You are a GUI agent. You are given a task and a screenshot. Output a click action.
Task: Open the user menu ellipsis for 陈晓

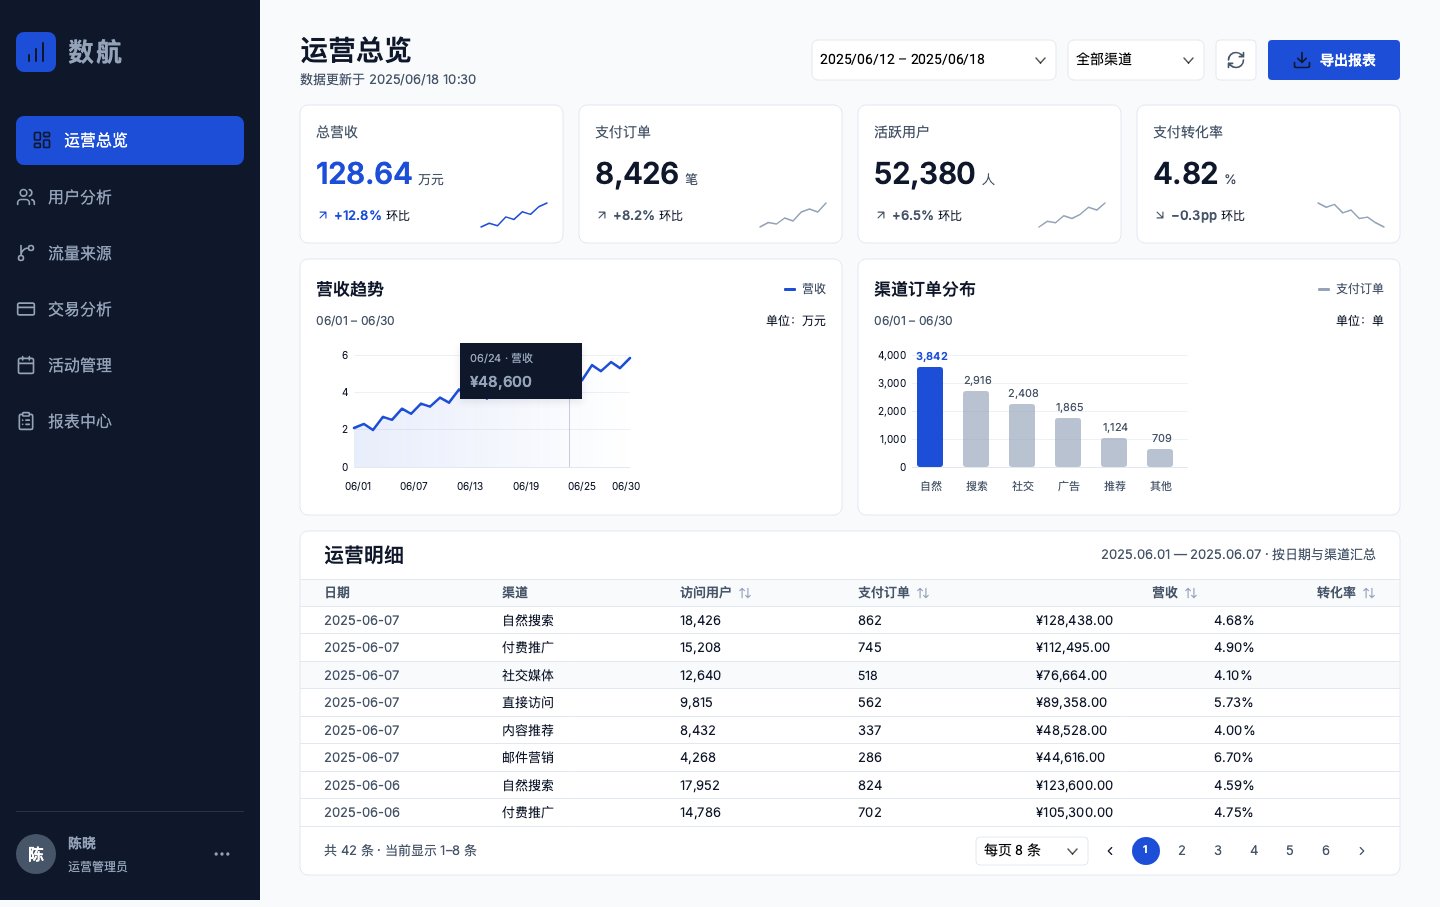pyautogui.click(x=222, y=854)
